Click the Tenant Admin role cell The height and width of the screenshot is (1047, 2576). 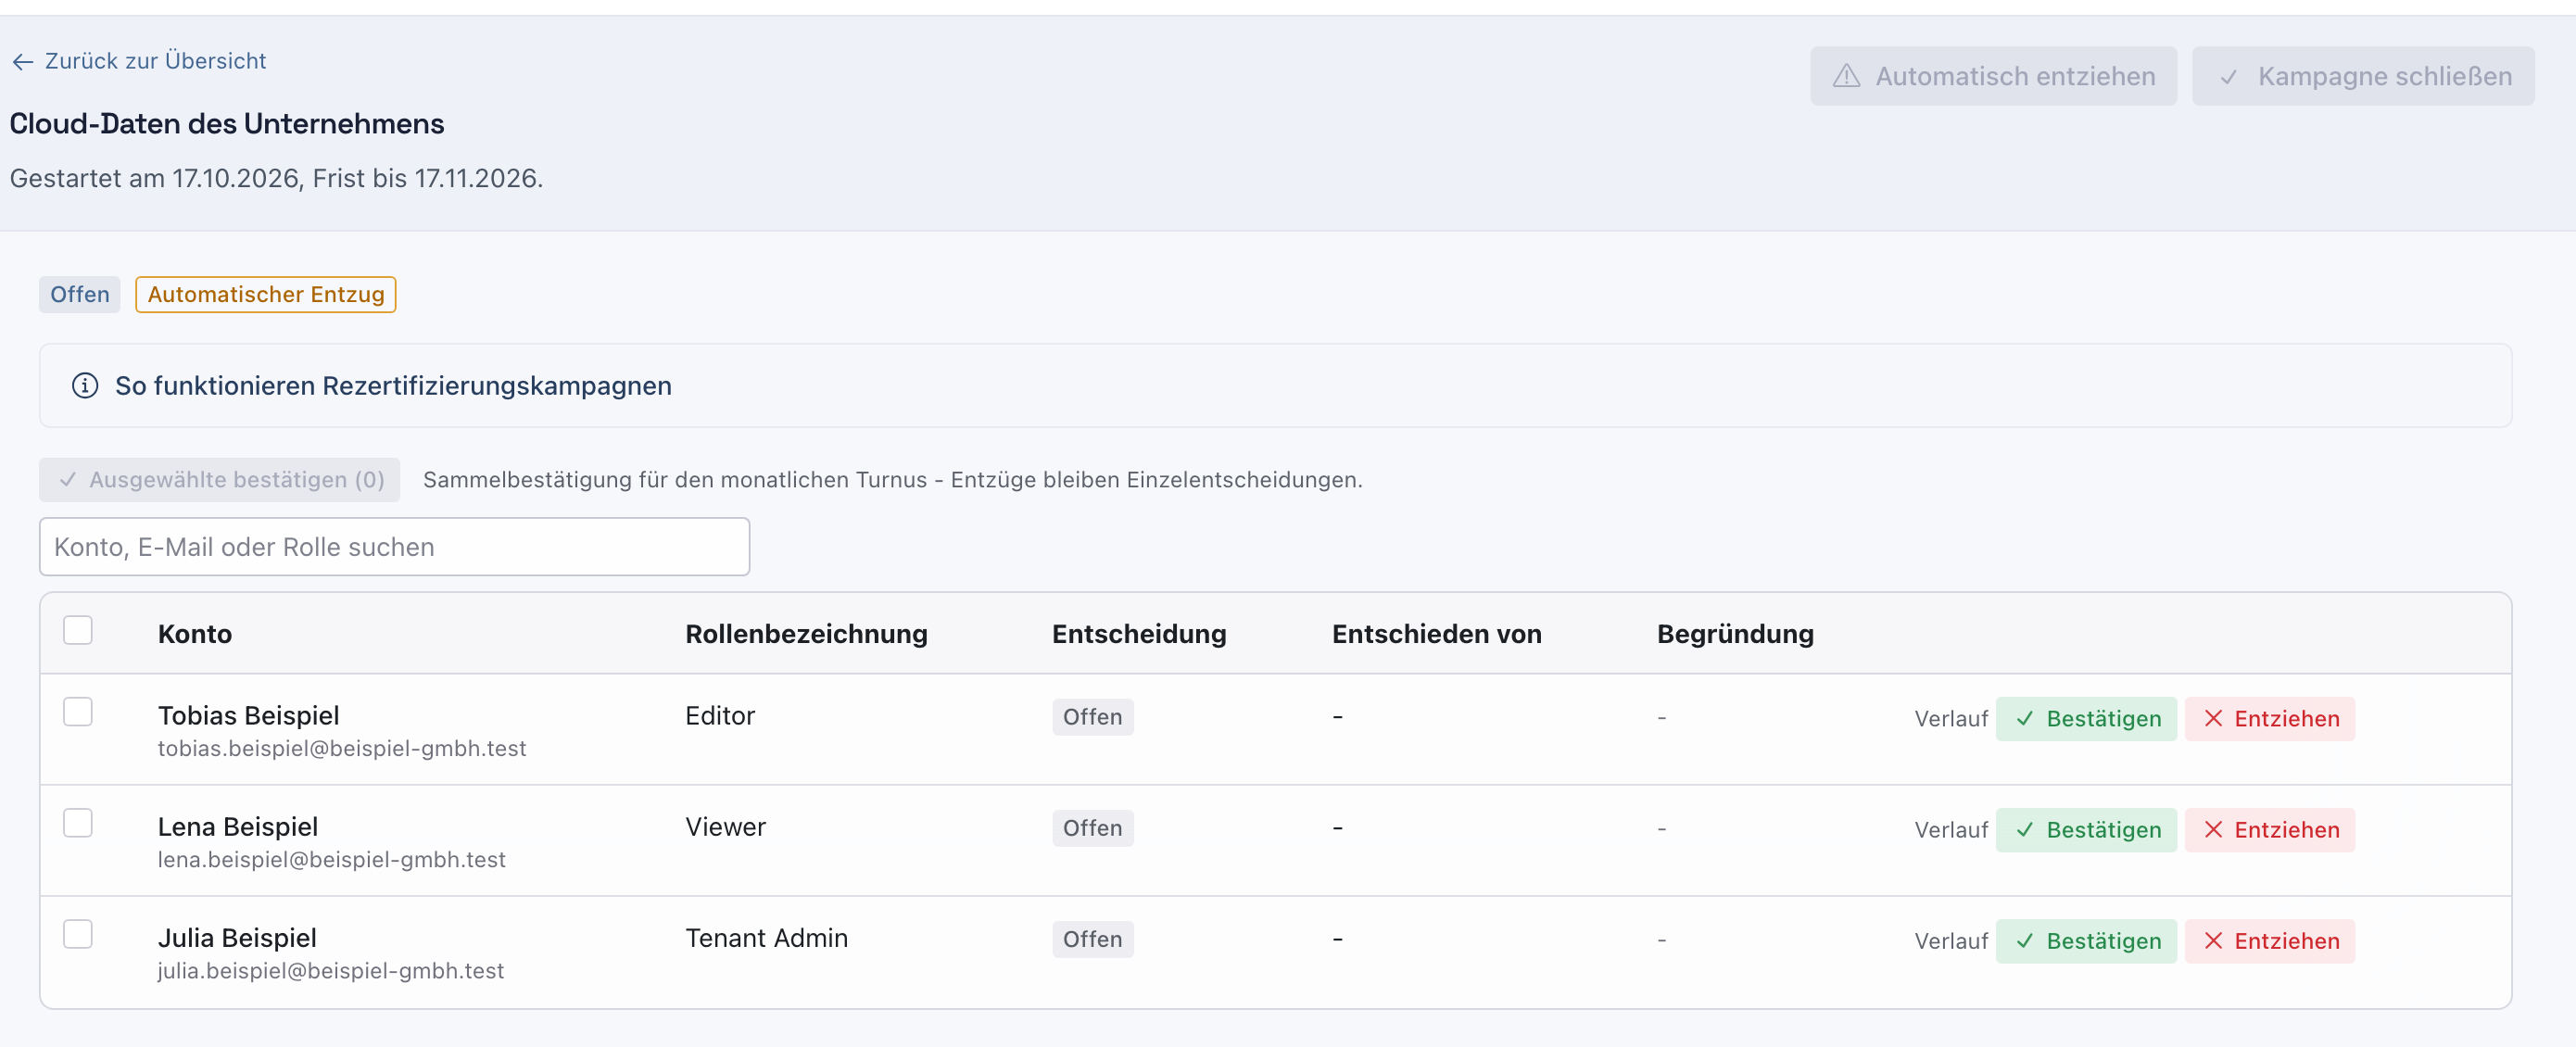[767, 938]
